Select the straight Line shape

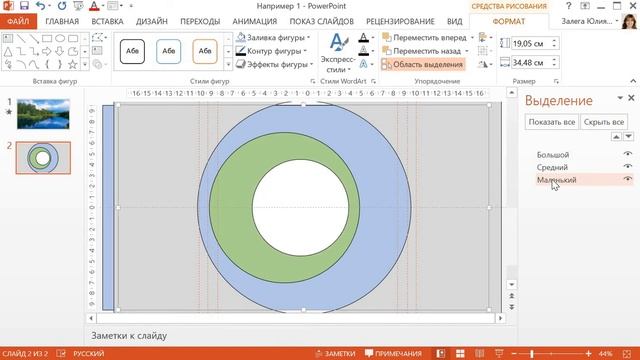pyautogui.click(x=21, y=39)
